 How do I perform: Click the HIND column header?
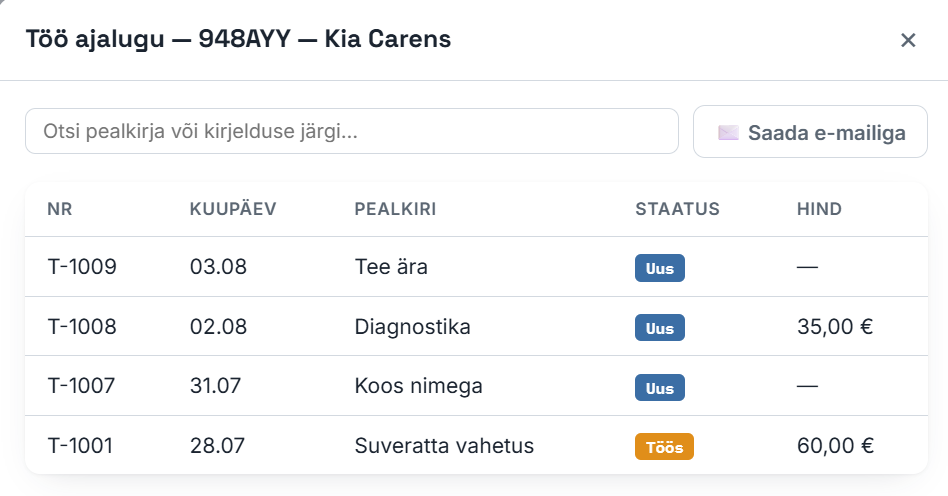click(819, 209)
